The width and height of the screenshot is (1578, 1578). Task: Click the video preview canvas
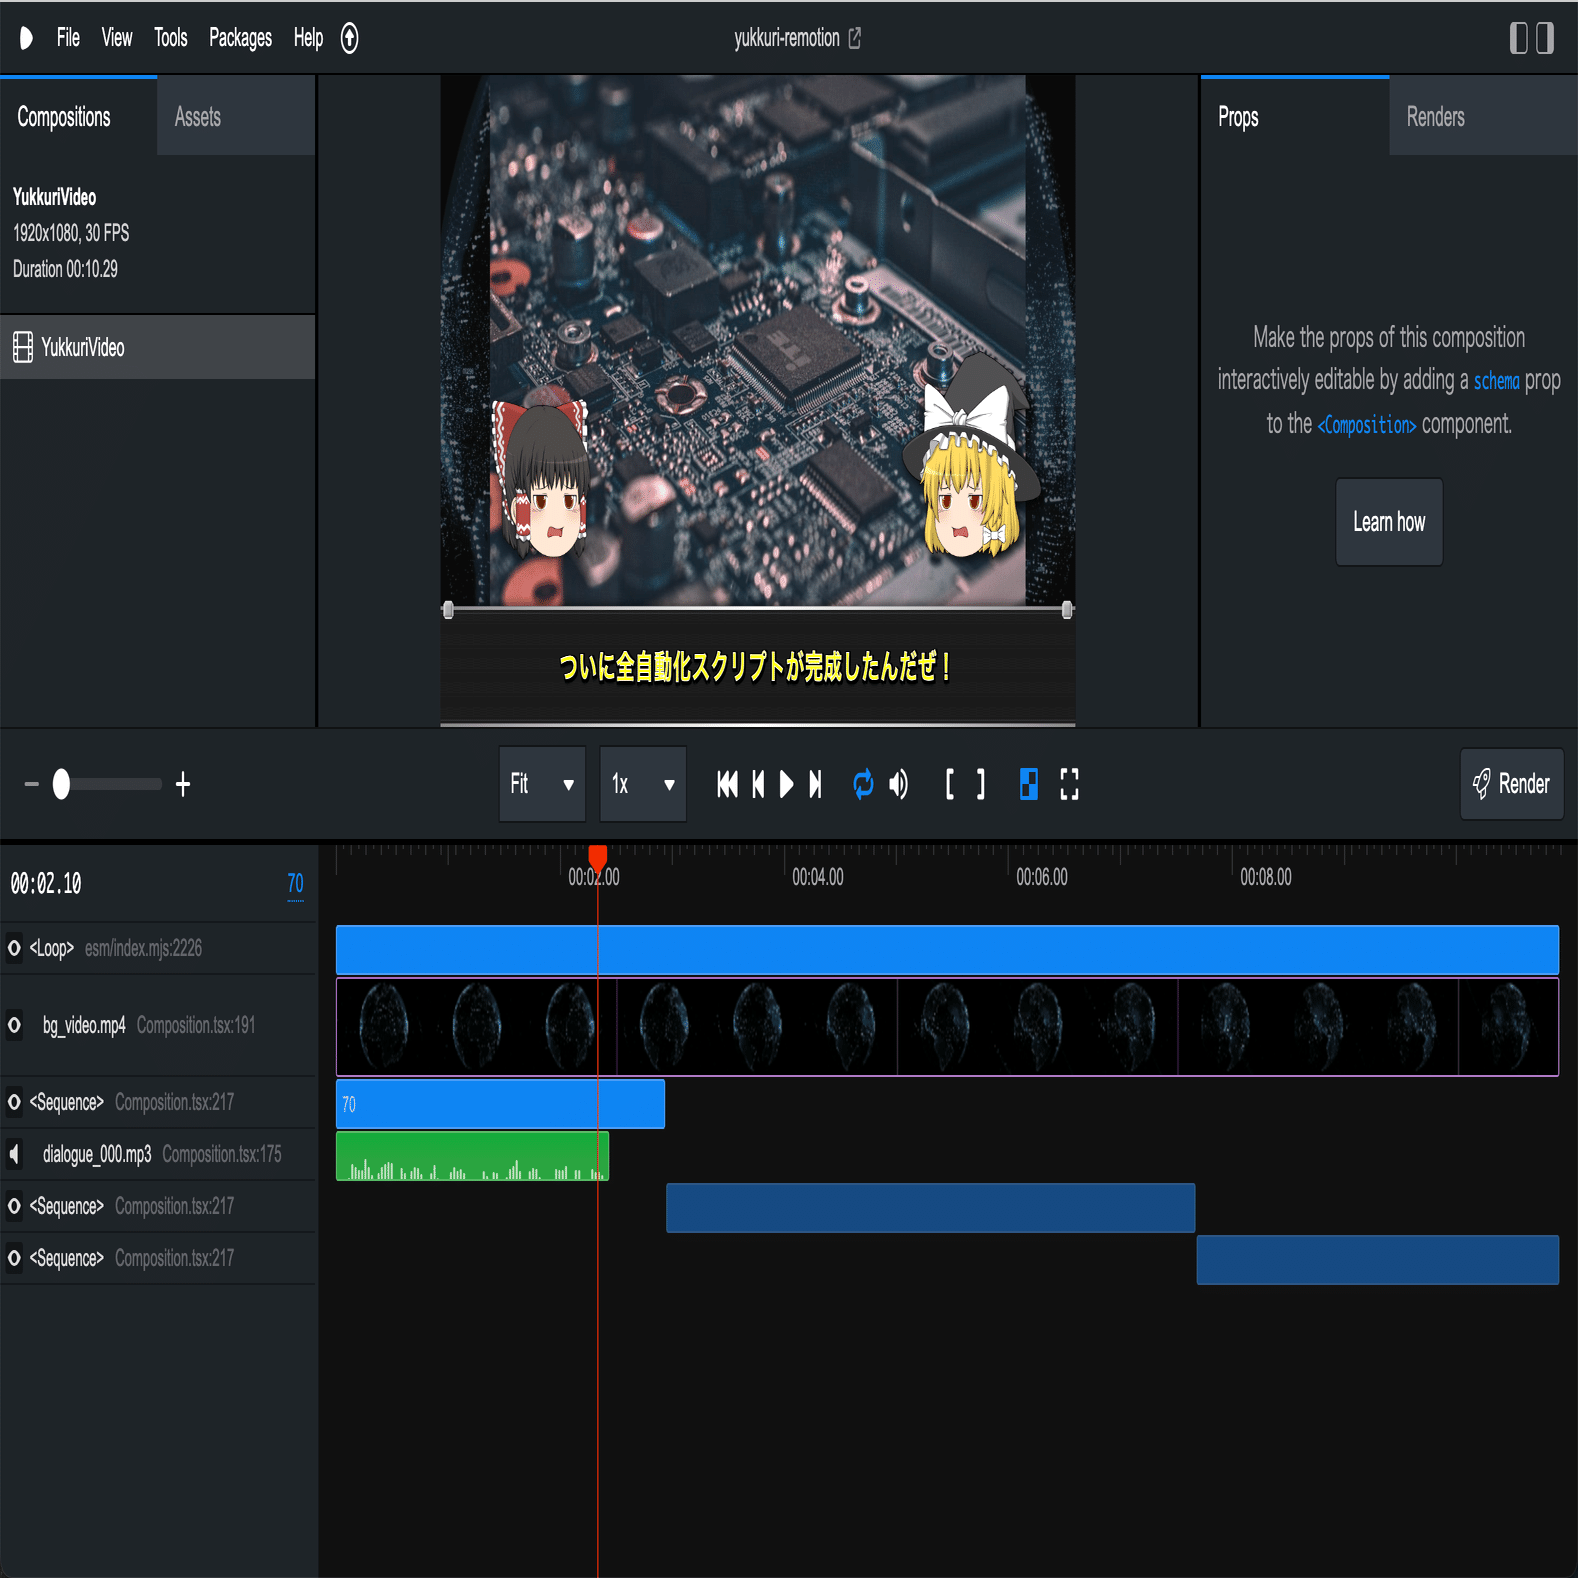coord(758,400)
